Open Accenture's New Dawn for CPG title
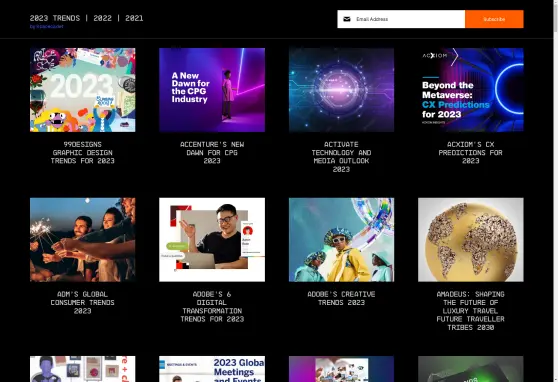This screenshot has width=558, height=382. point(212,153)
